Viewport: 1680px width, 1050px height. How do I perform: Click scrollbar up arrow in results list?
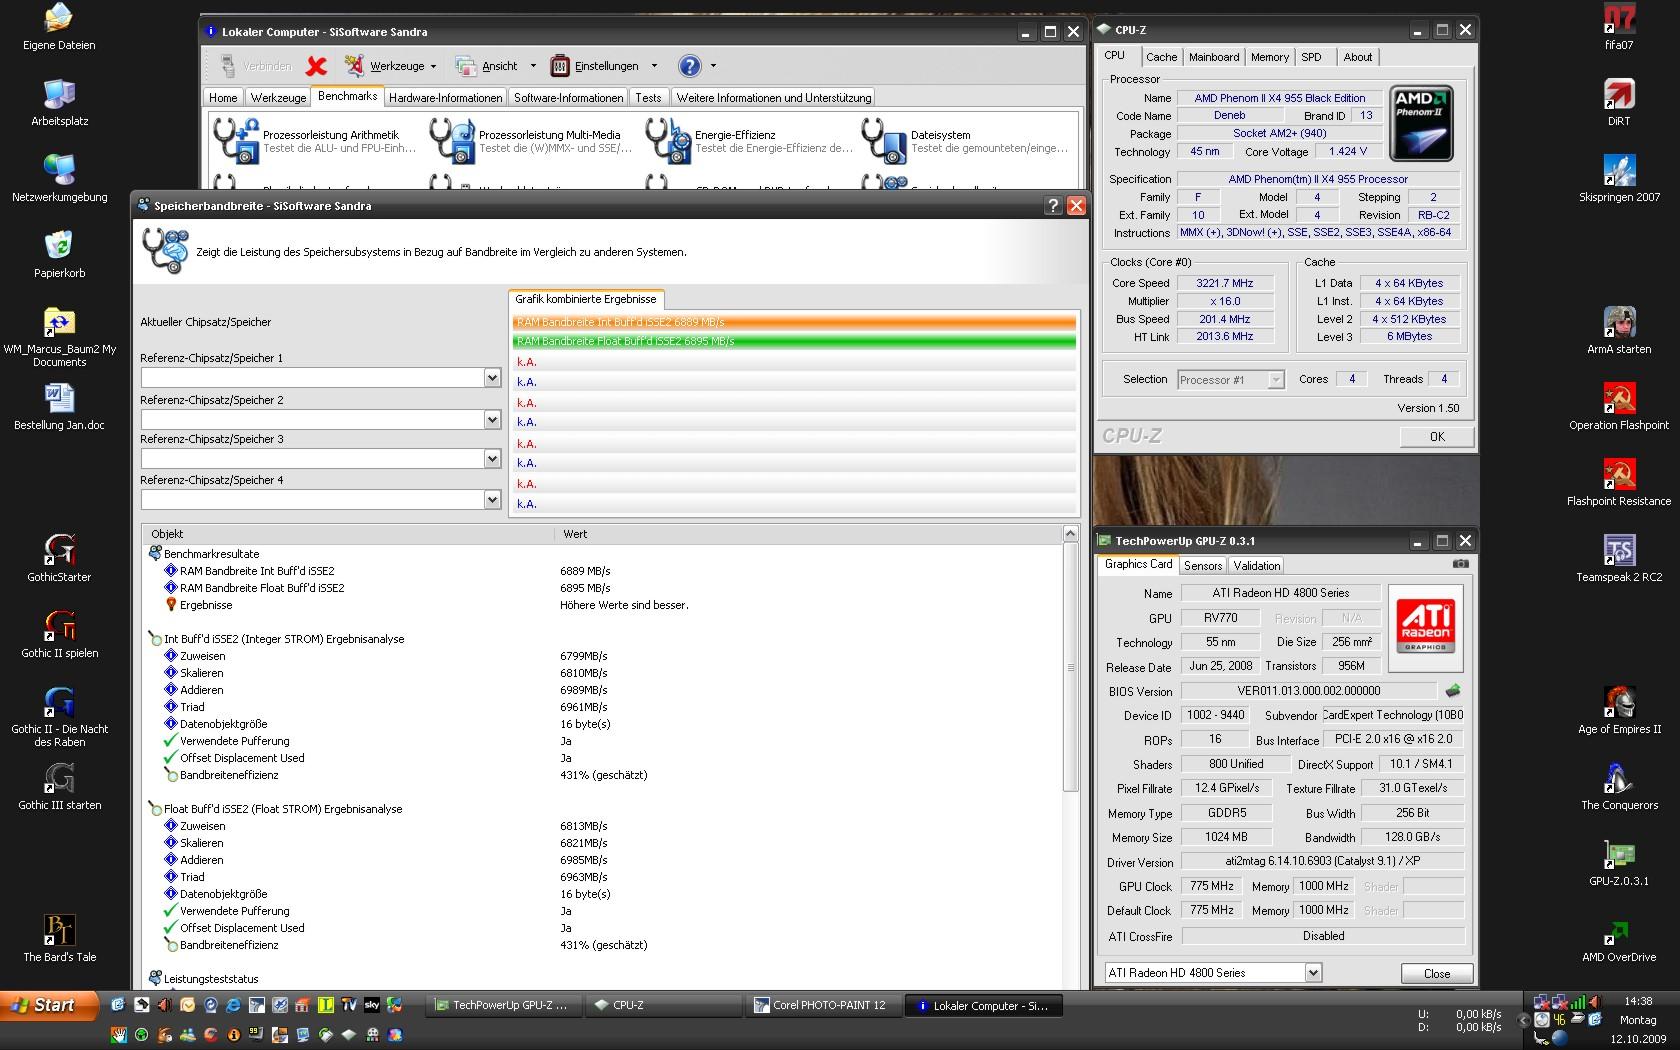coord(1070,534)
